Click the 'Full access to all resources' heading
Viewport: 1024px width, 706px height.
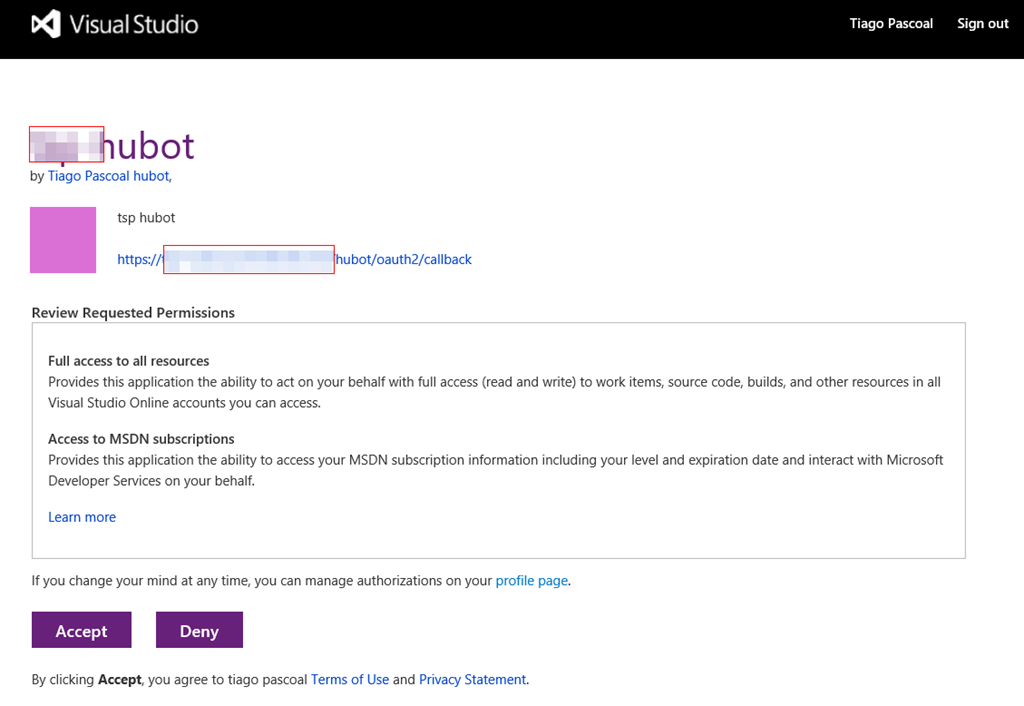click(129, 361)
